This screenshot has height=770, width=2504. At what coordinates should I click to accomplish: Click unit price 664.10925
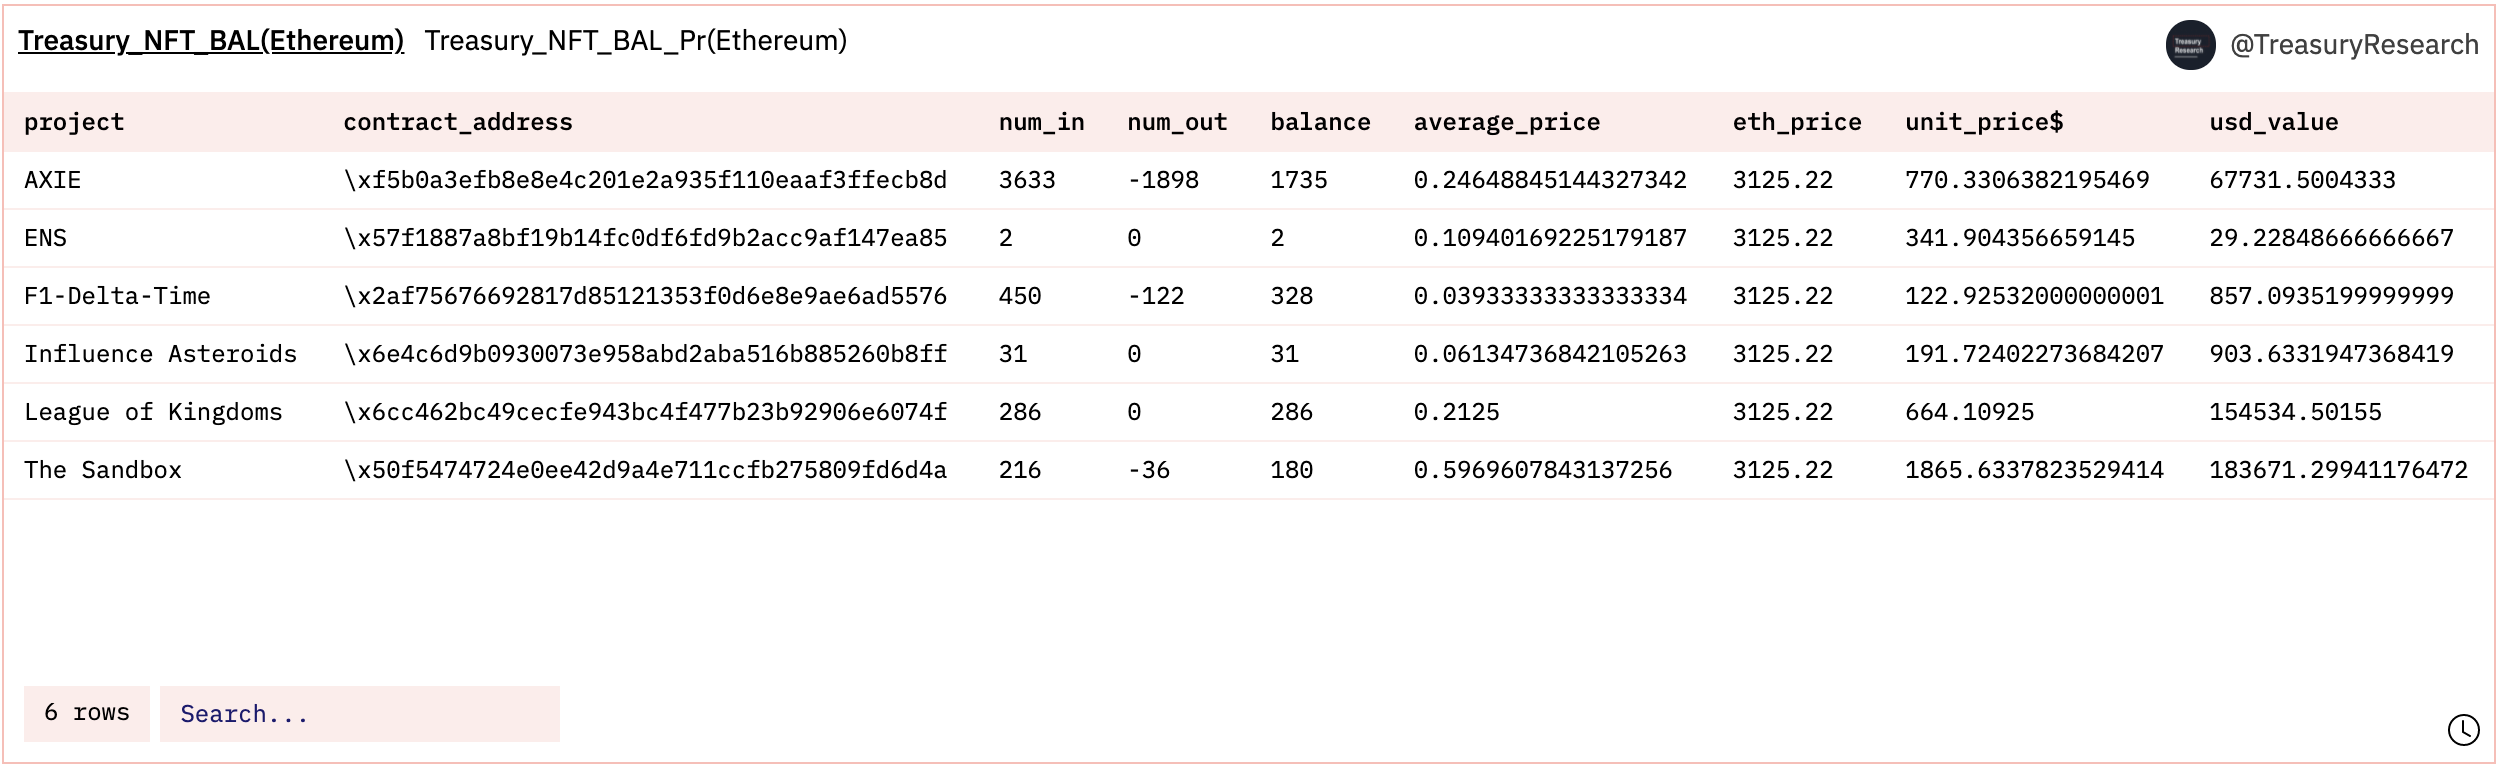1970,412
